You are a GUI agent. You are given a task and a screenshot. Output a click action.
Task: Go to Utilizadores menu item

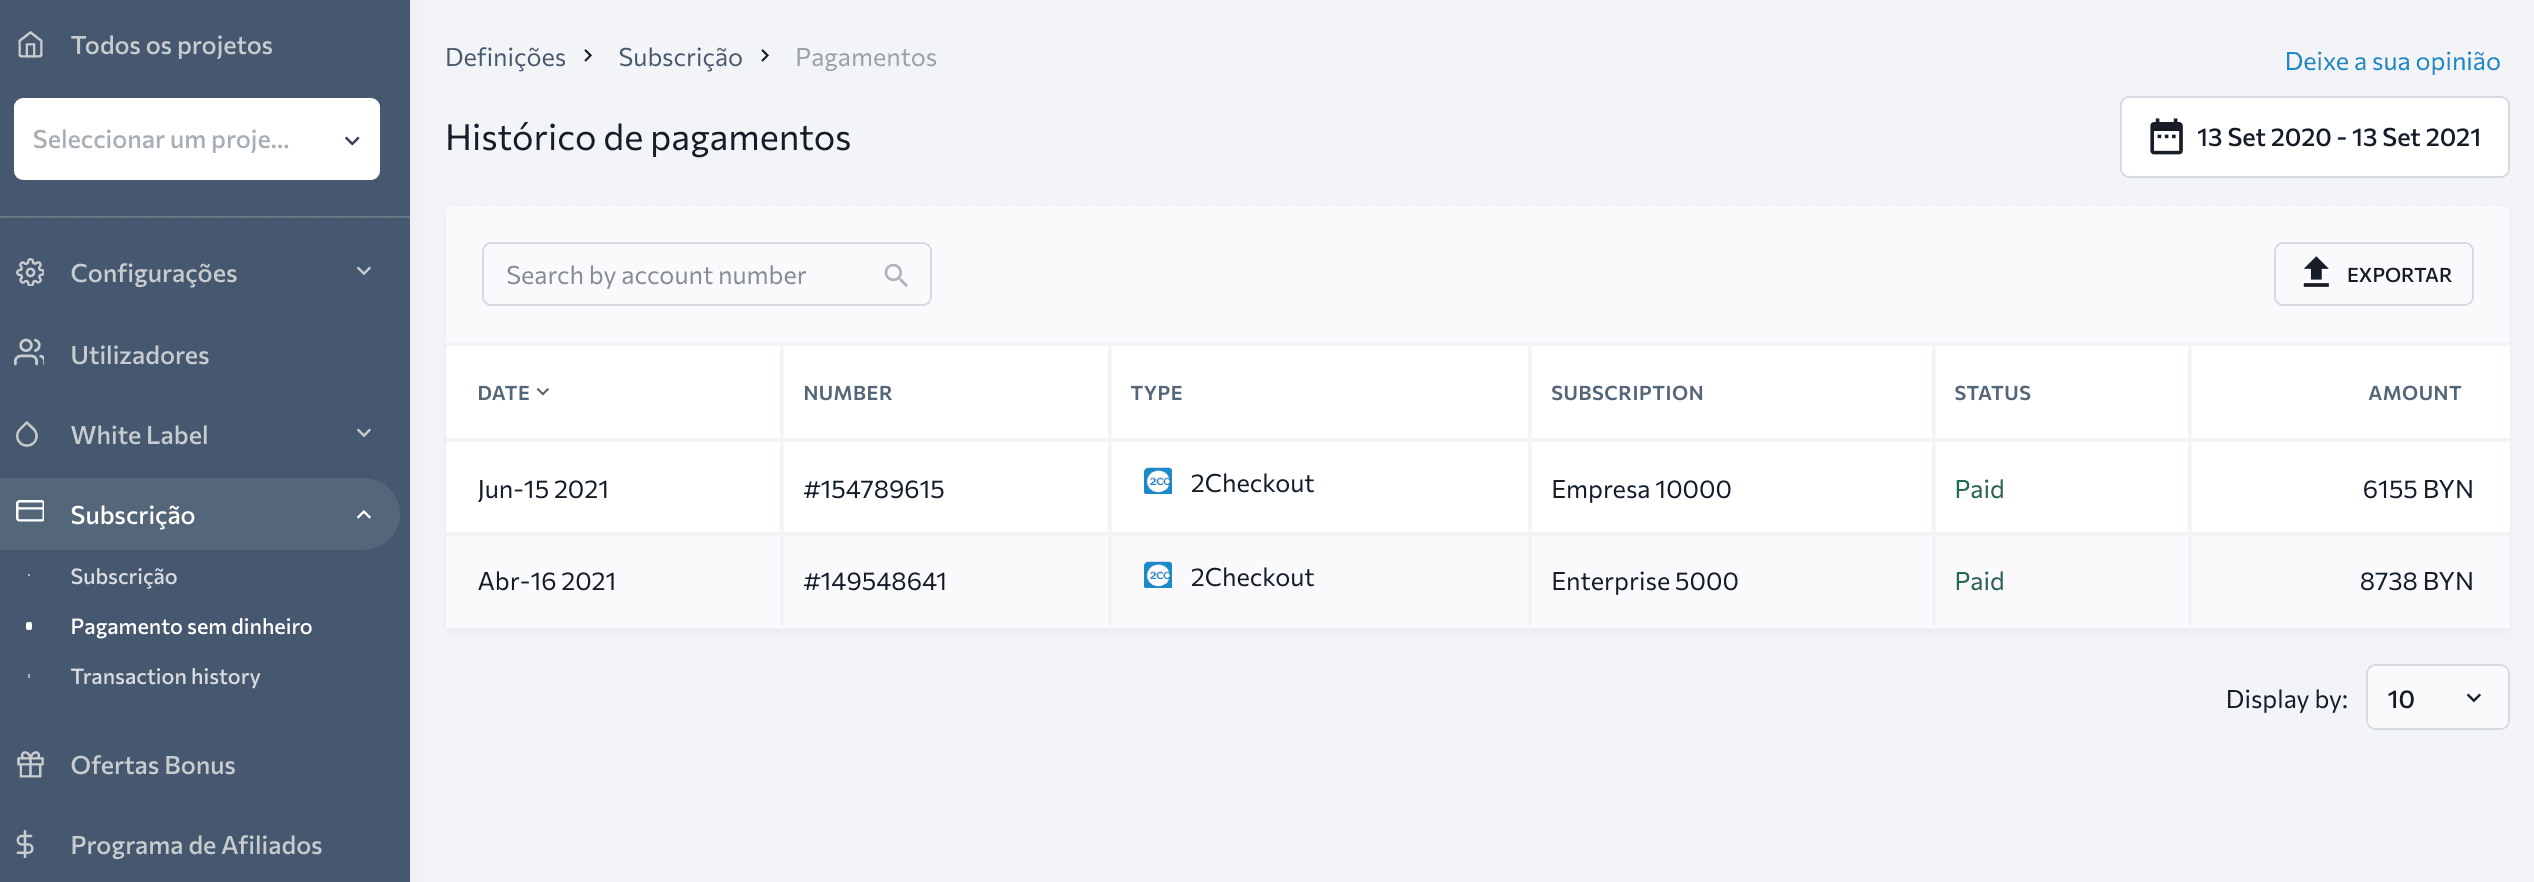[140, 355]
